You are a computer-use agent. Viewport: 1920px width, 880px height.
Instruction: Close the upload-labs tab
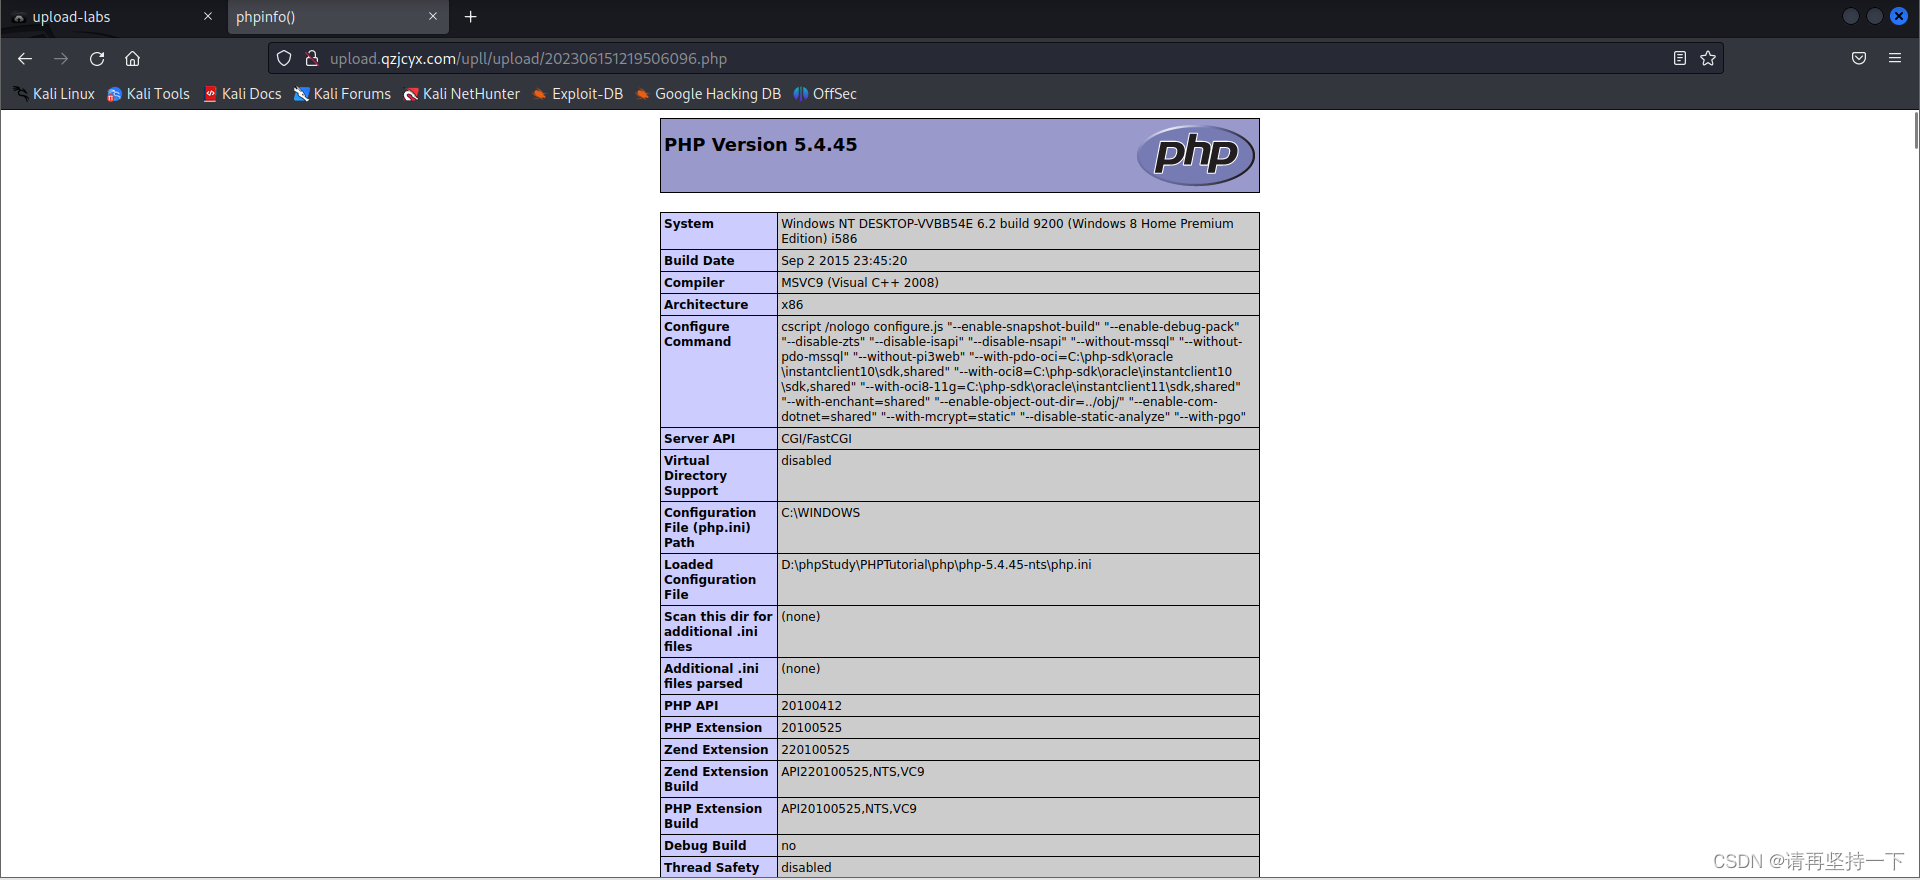(208, 17)
